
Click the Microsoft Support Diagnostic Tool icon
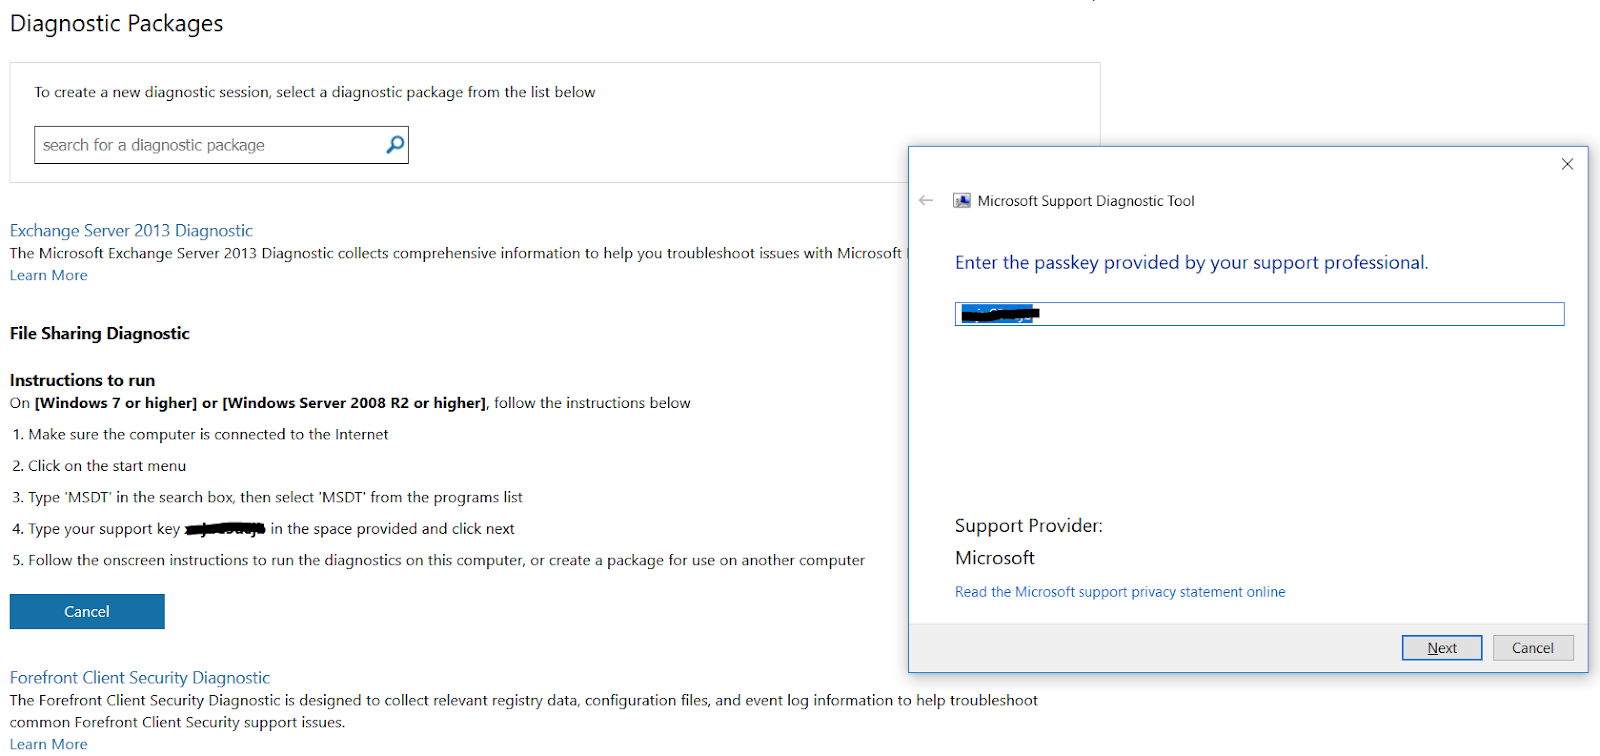point(963,200)
